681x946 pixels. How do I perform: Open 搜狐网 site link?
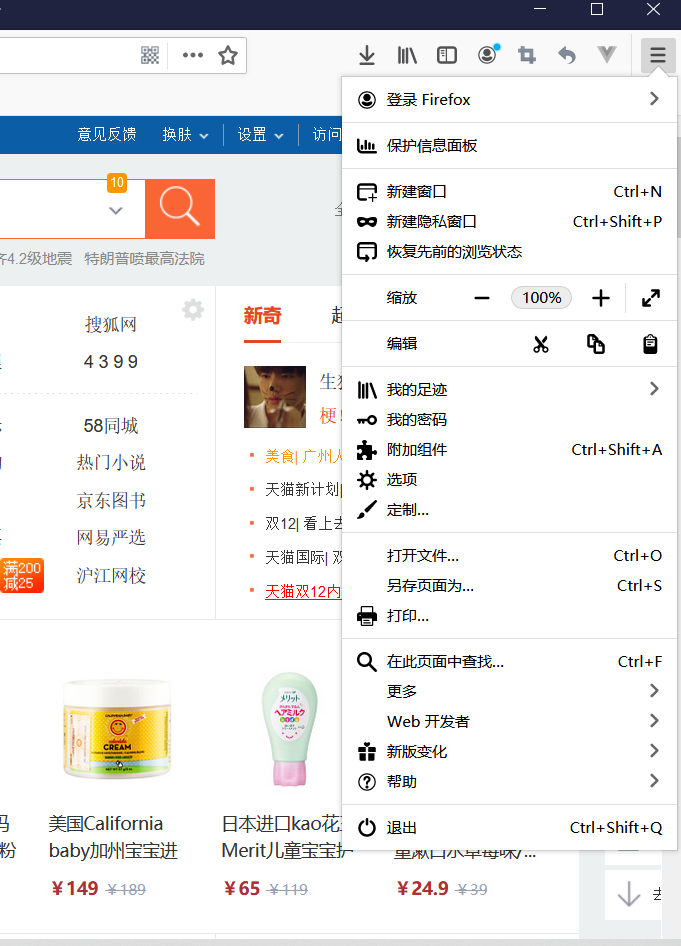click(110, 325)
